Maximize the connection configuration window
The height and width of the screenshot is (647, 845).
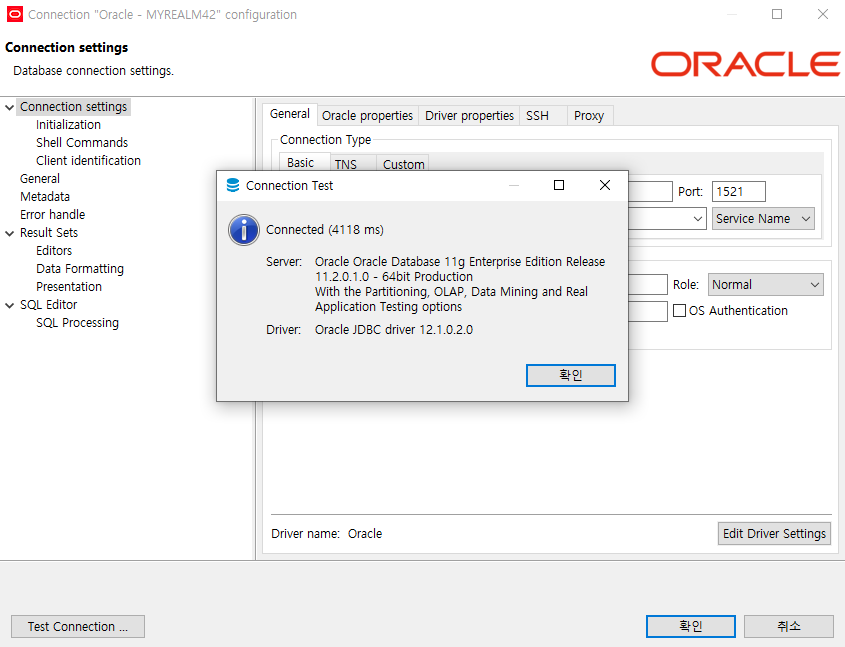coord(777,14)
